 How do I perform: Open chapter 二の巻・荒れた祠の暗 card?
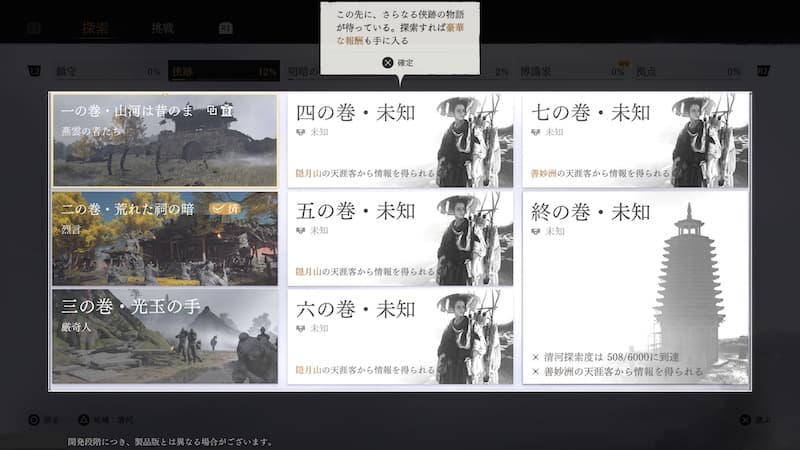coord(165,238)
